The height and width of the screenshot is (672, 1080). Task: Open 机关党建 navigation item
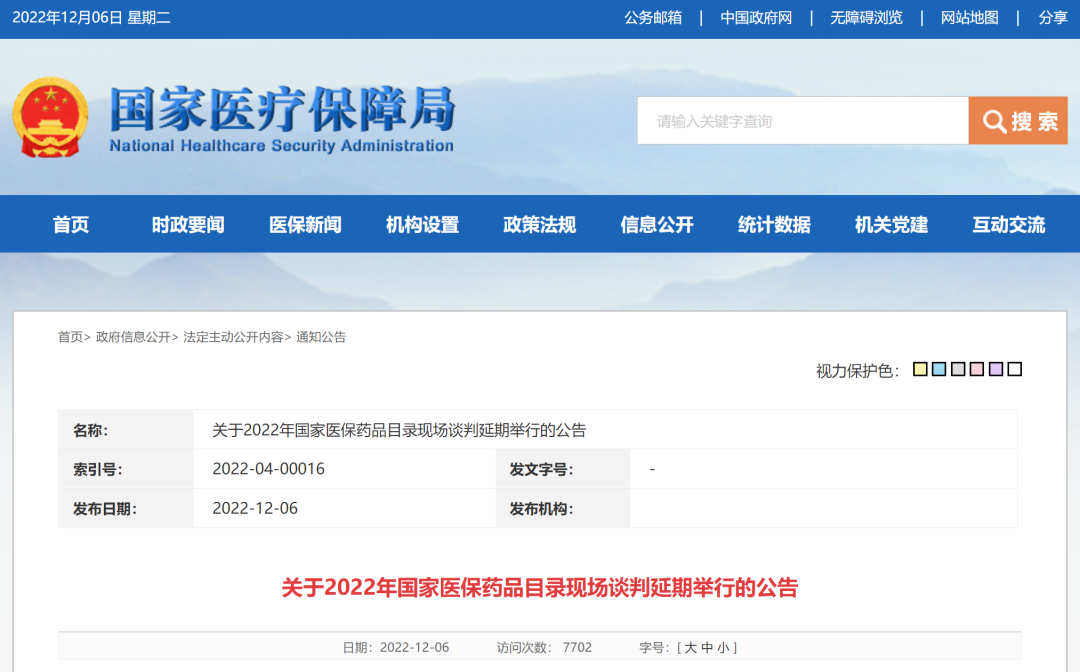click(x=891, y=224)
